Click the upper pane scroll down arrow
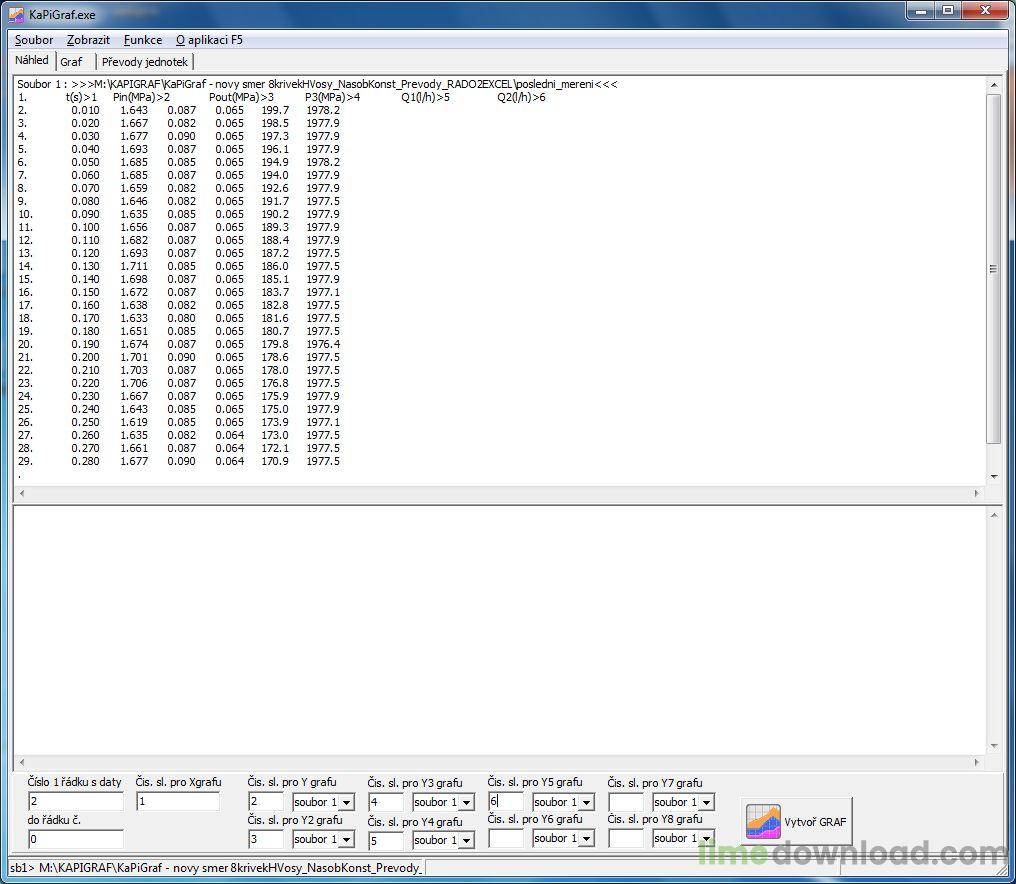 pos(993,477)
